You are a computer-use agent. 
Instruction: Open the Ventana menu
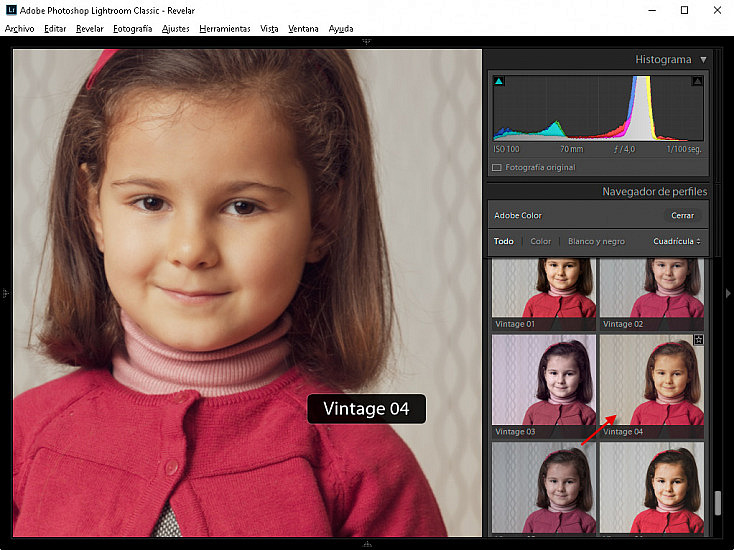point(303,29)
